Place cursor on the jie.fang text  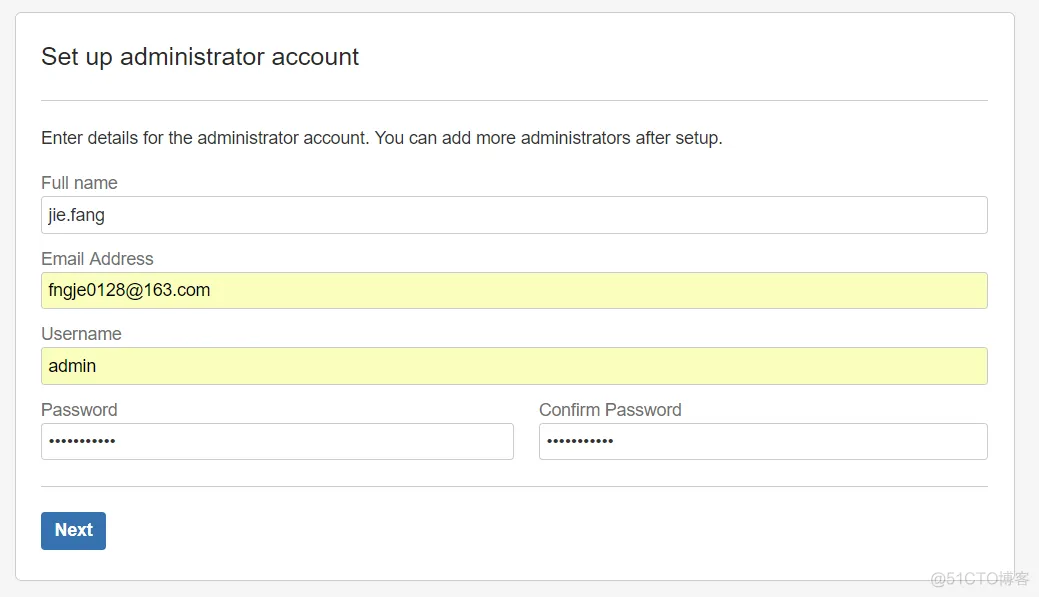pyautogui.click(x=76, y=215)
